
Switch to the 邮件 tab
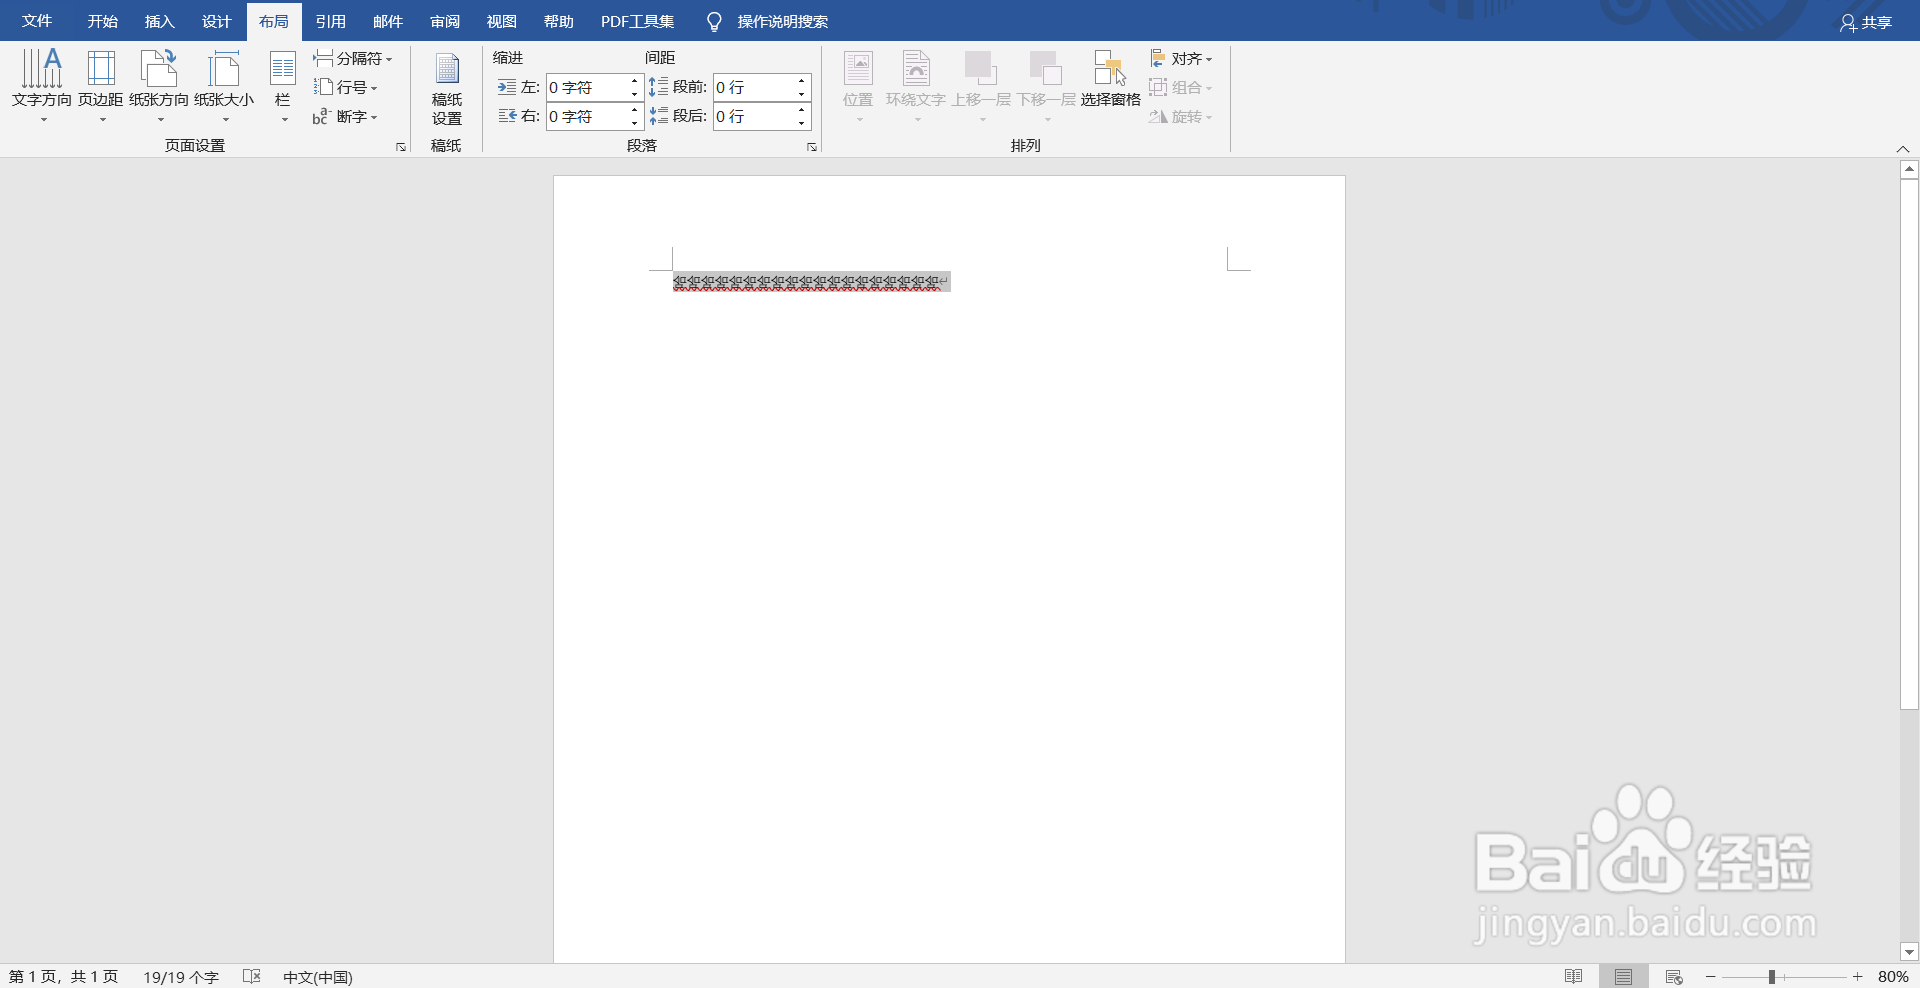point(387,21)
